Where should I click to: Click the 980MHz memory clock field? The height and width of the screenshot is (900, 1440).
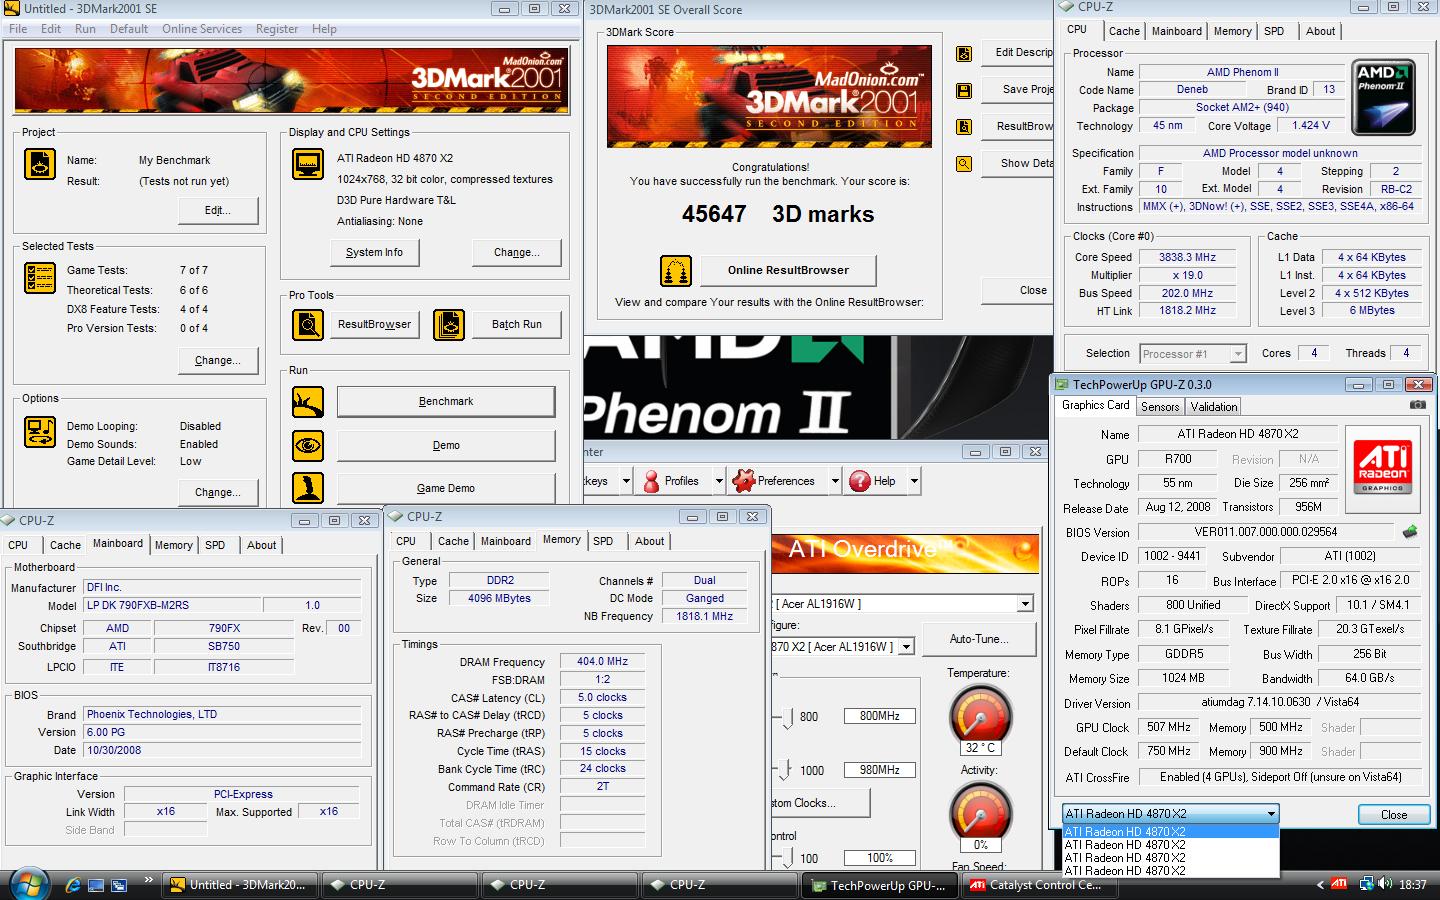[880, 770]
